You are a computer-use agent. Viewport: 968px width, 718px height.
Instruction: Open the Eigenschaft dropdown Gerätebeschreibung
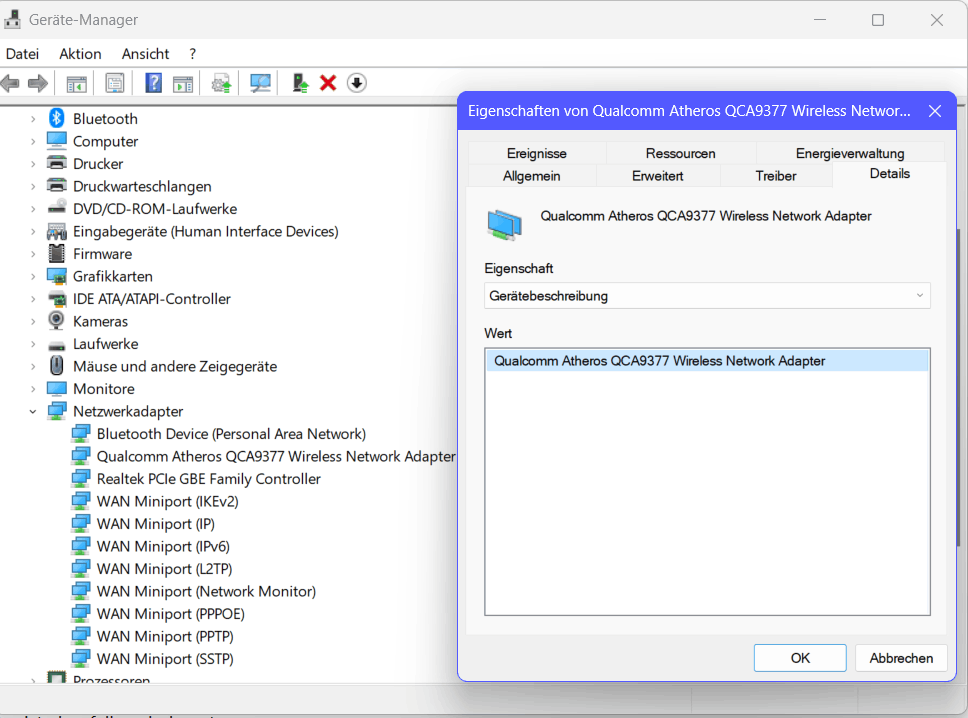pyautogui.click(x=707, y=296)
